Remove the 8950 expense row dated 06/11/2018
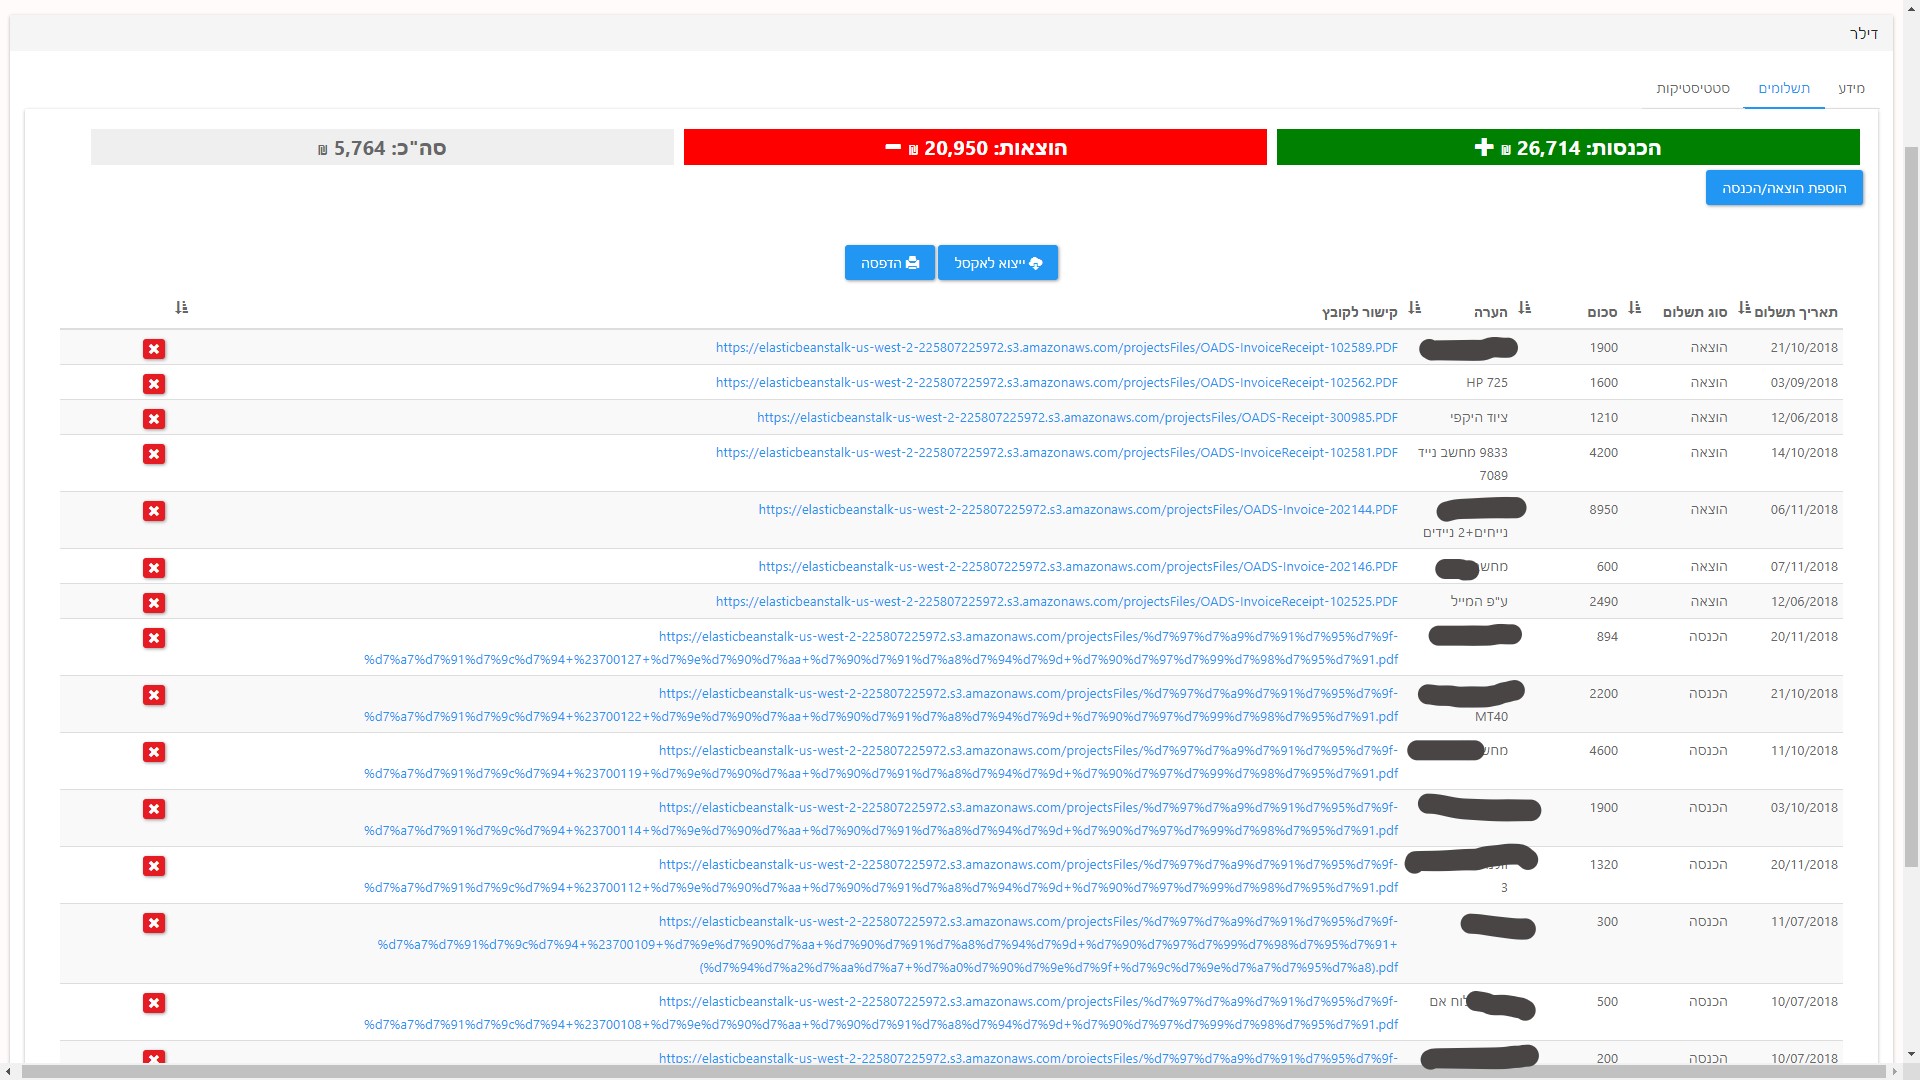This screenshot has width=1920, height=1080. click(153, 511)
